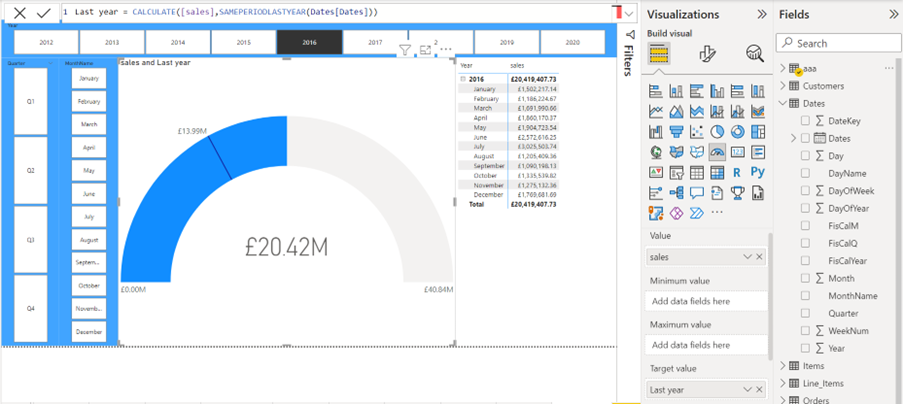Screen dimensions: 903x404
Task: Open the Analytics magnifier icon
Action: (x=754, y=54)
